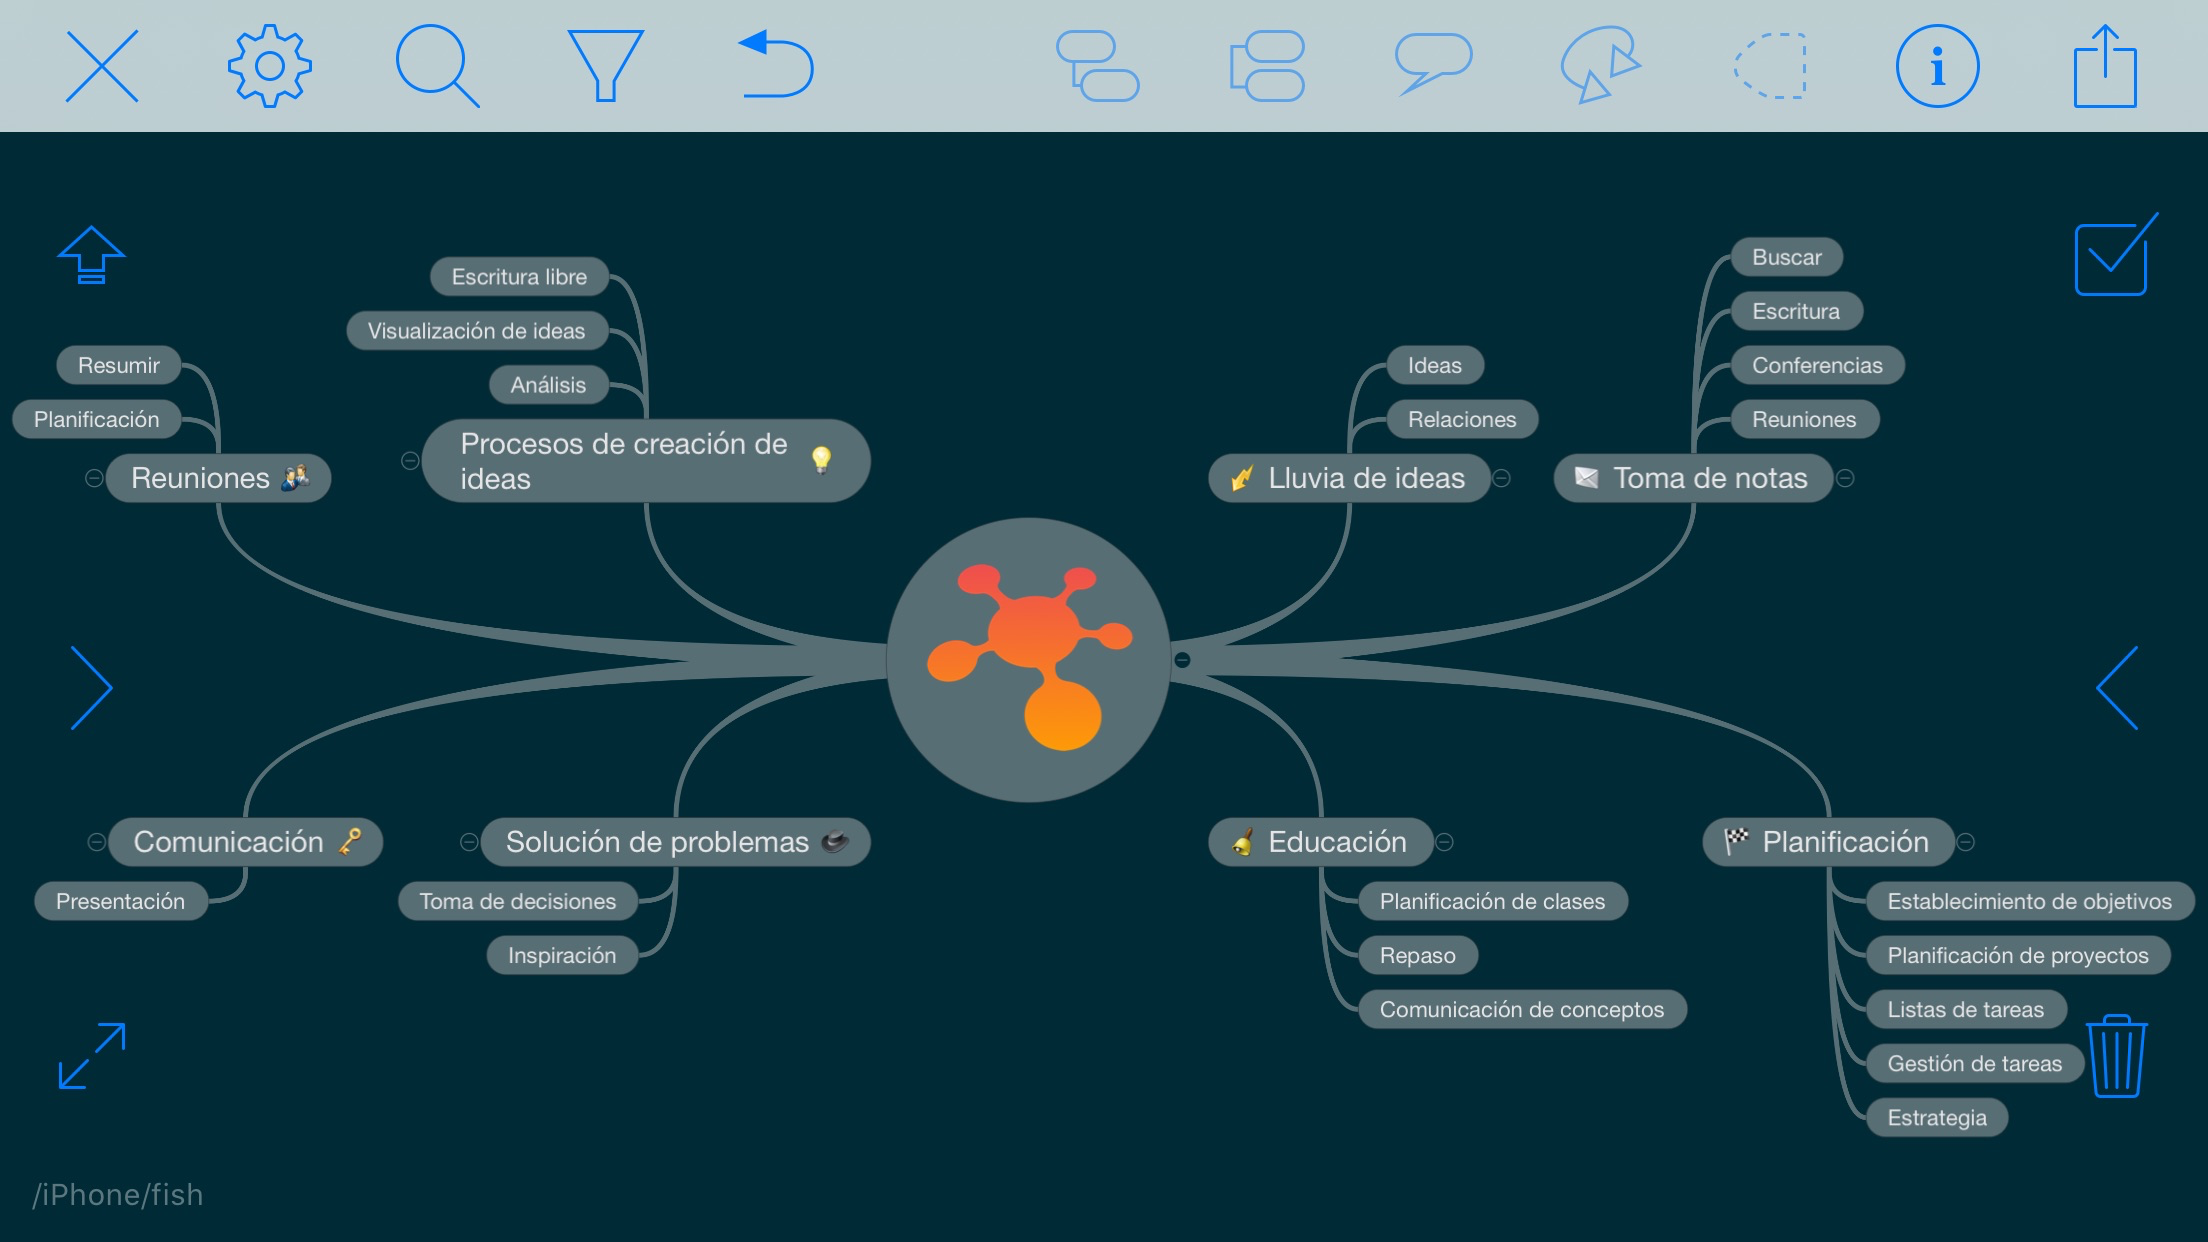Collapse the Educación branch
Image resolution: width=2208 pixels, height=1242 pixels.
pos(1445,842)
